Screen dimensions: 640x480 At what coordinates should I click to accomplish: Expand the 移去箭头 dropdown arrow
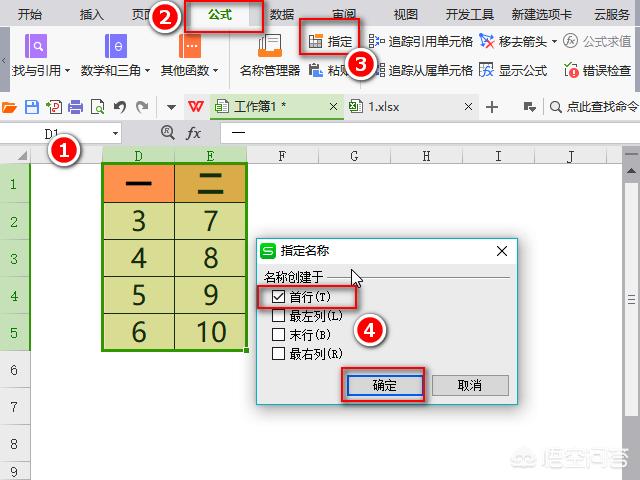[554, 41]
